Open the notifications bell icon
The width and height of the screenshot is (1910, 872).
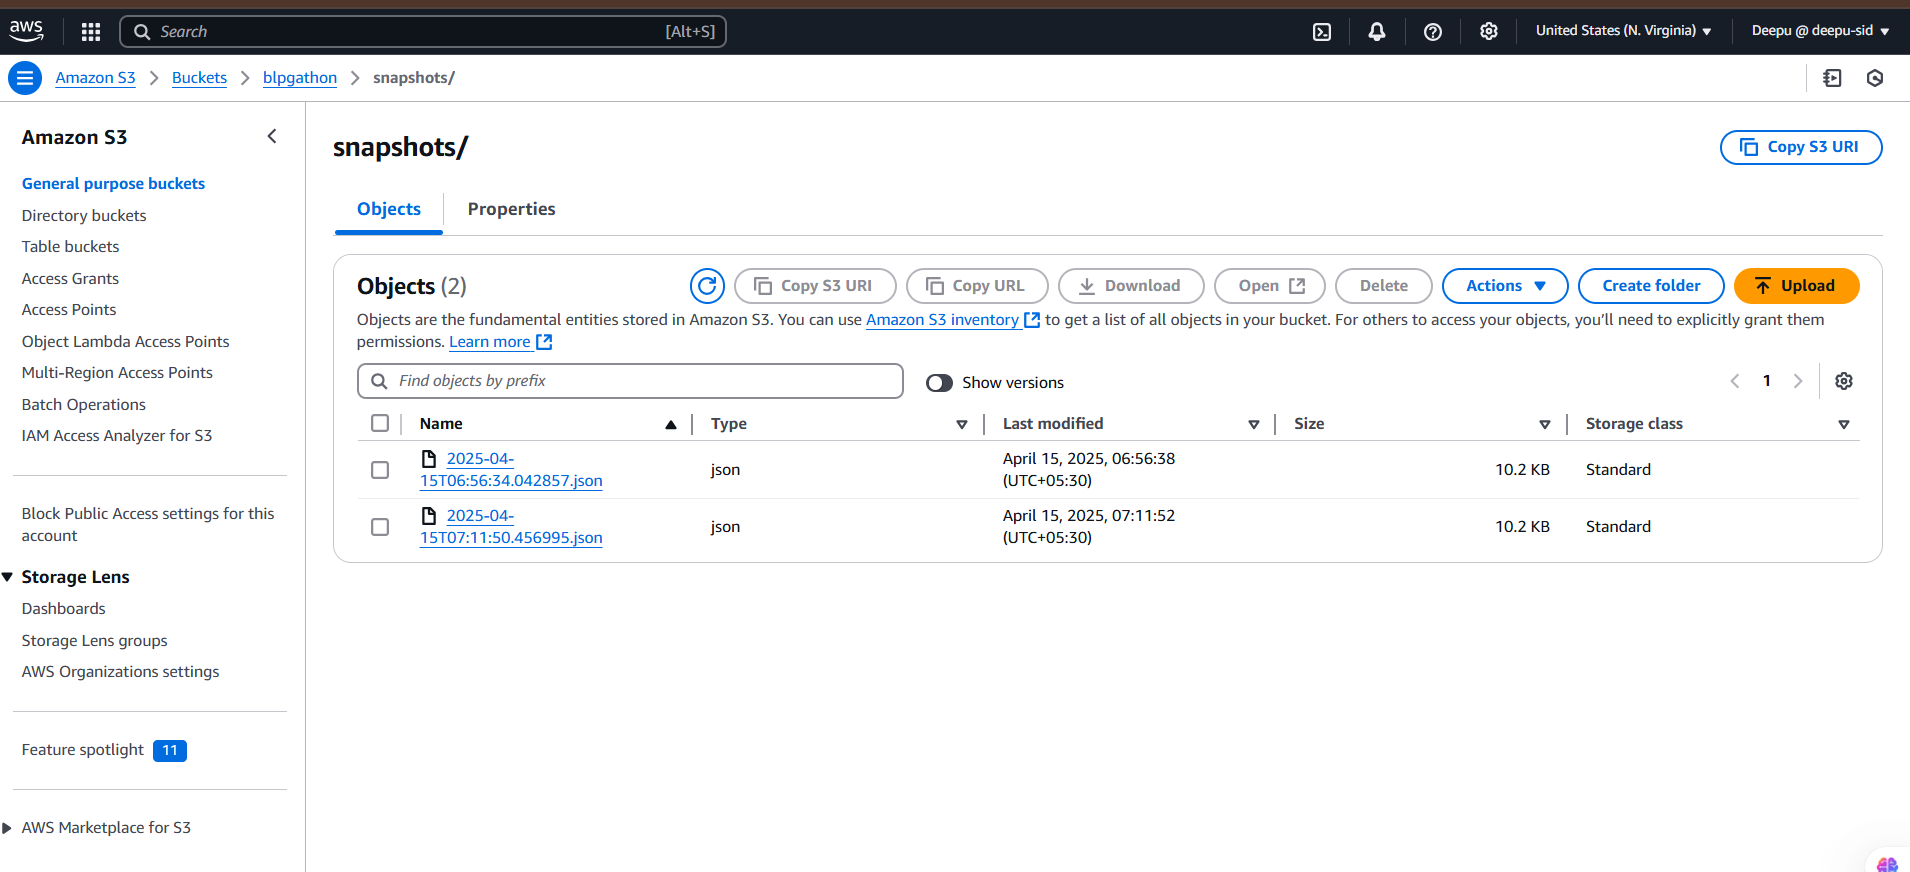click(1377, 32)
